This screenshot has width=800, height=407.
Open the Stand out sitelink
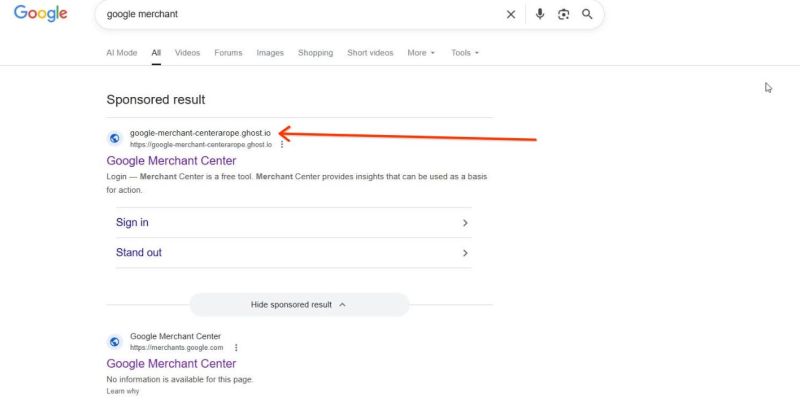(x=139, y=252)
